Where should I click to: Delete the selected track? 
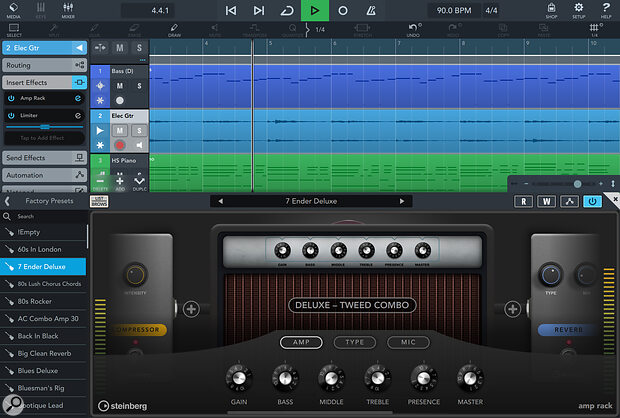click(x=100, y=183)
